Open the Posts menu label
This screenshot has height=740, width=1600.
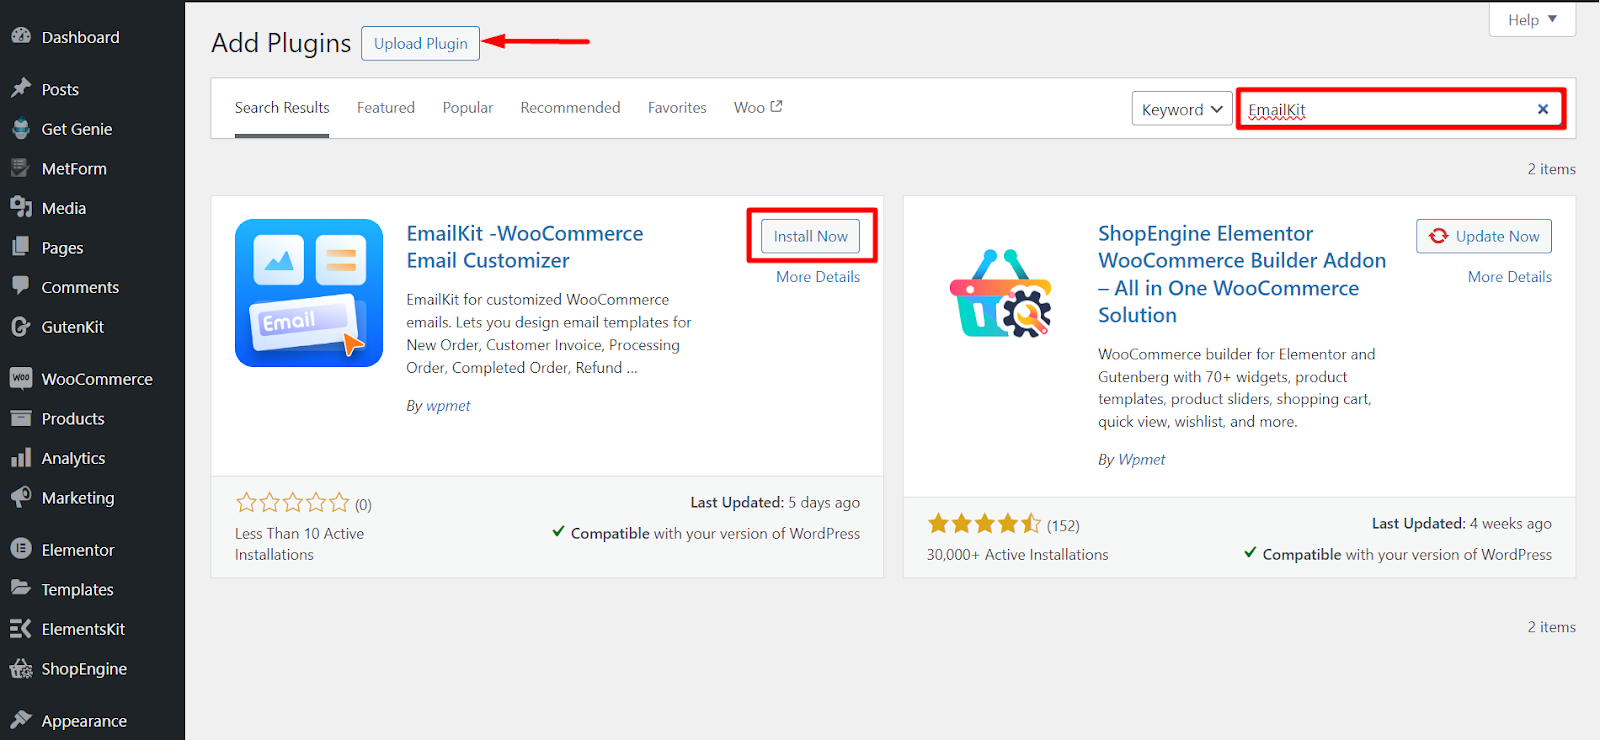[x=60, y=89]
